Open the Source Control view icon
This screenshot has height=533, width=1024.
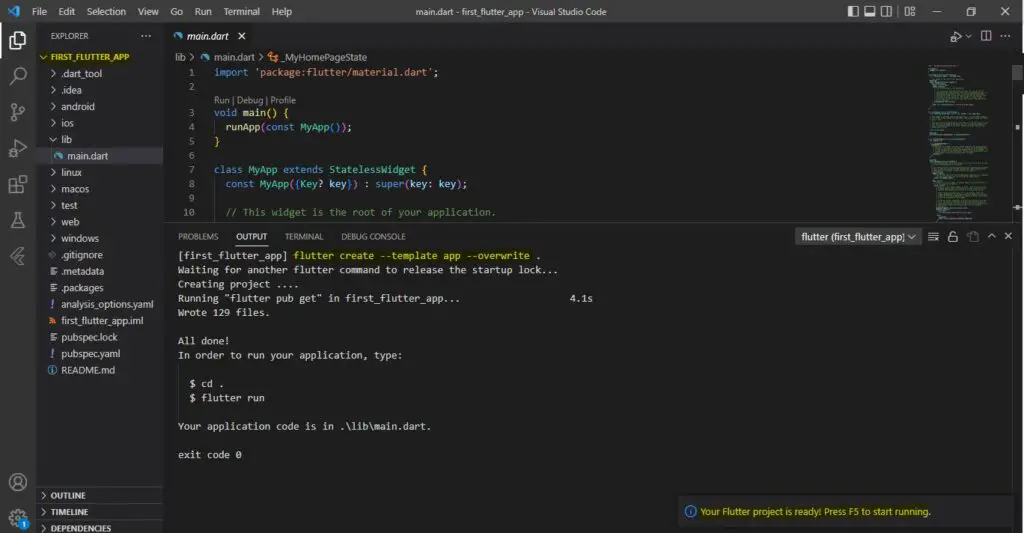coord(18,112)
